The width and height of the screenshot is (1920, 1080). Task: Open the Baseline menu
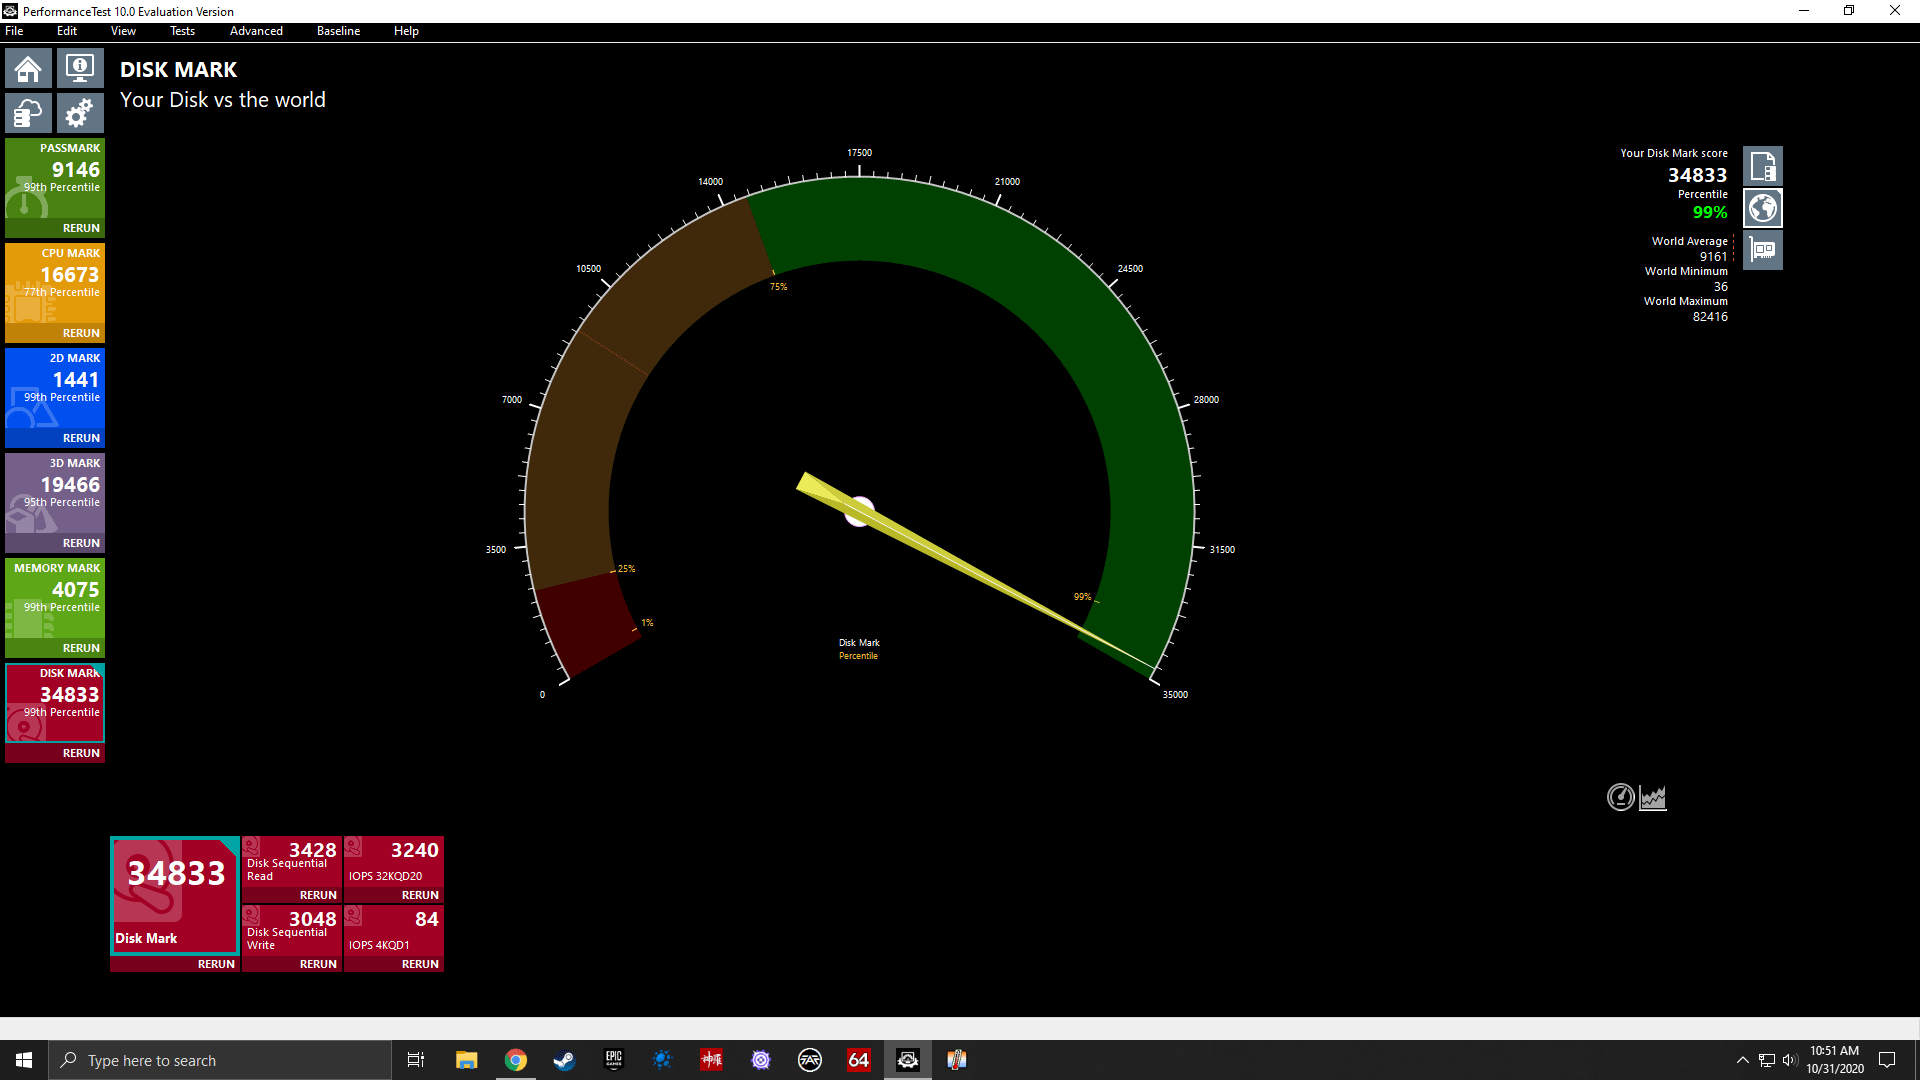(x=338, y=31)
